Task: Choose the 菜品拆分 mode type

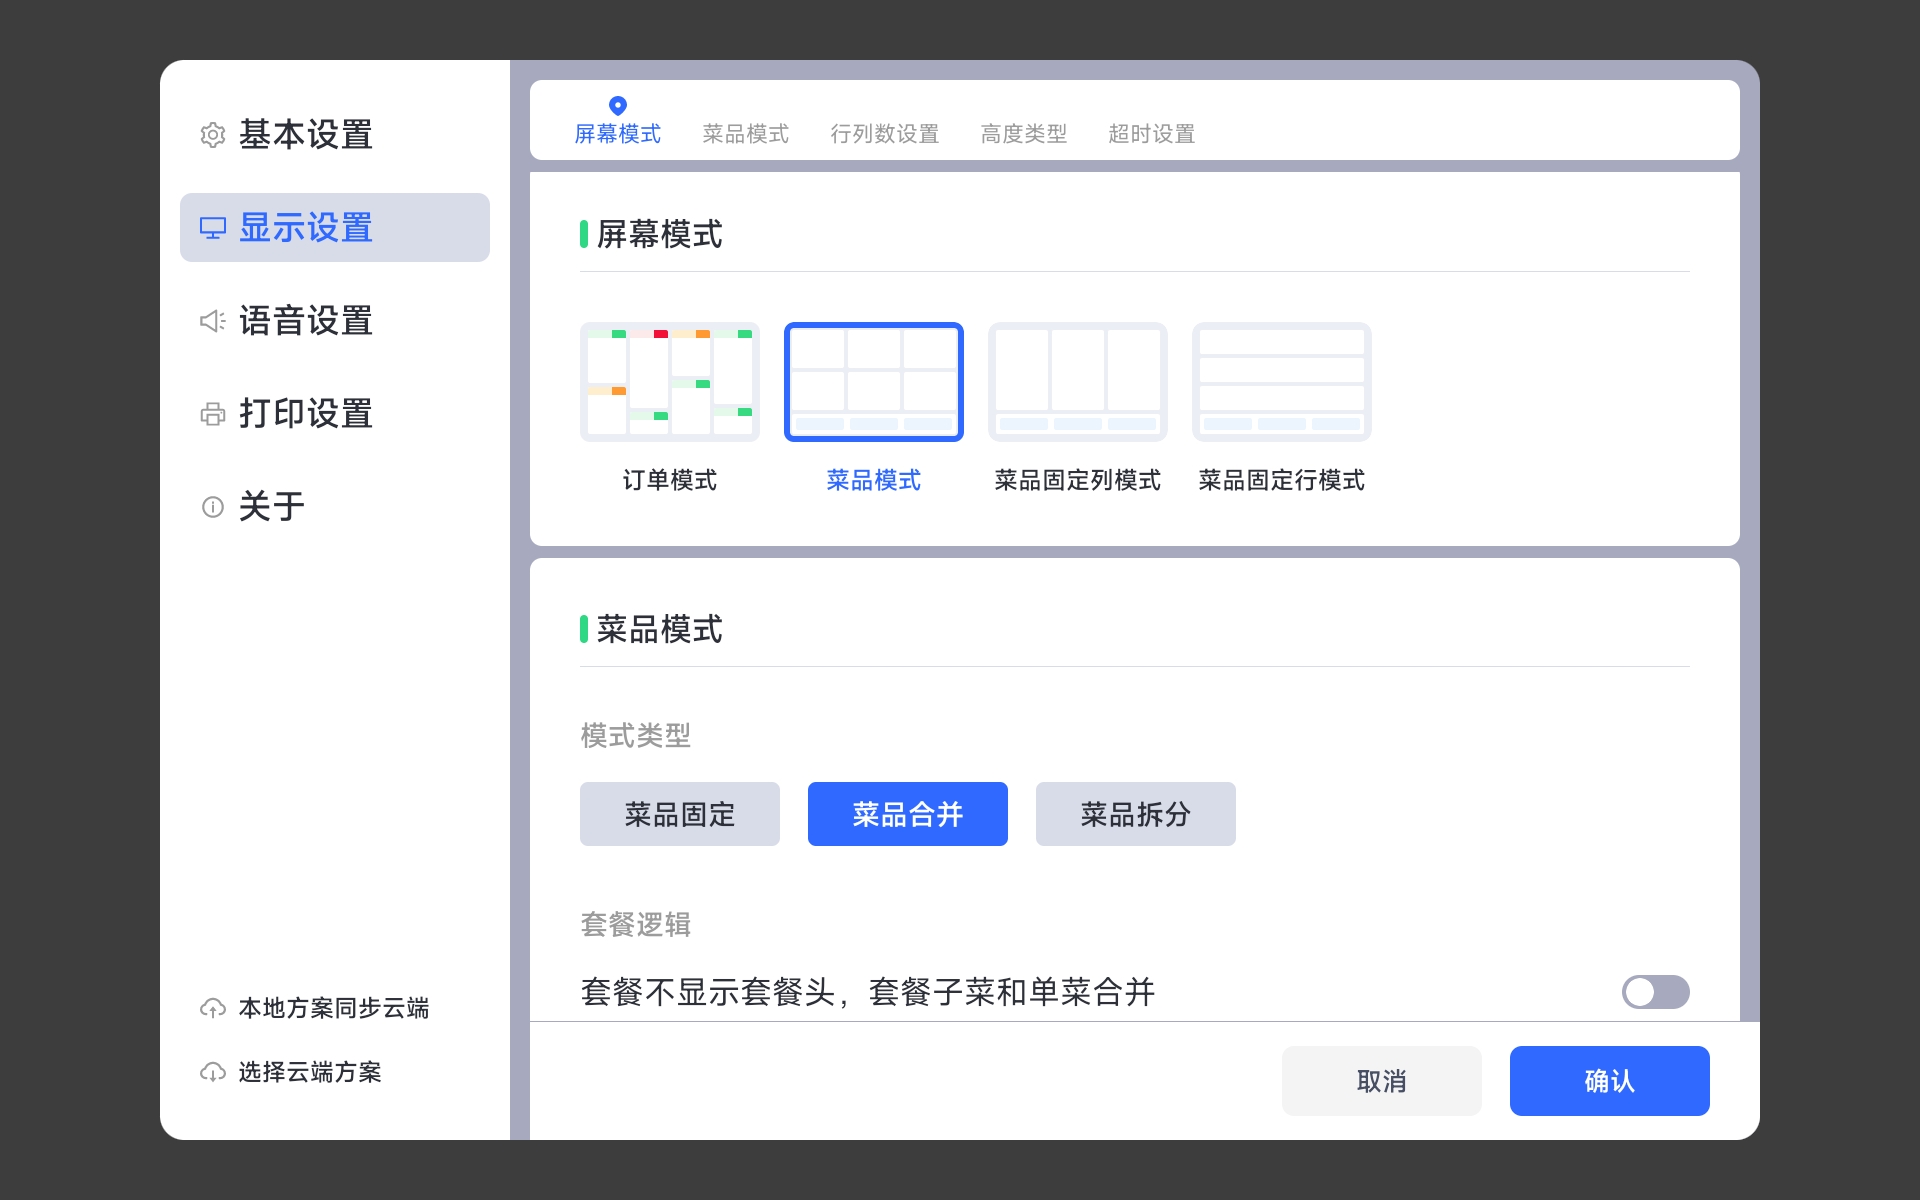Action: click(1135, 814)
